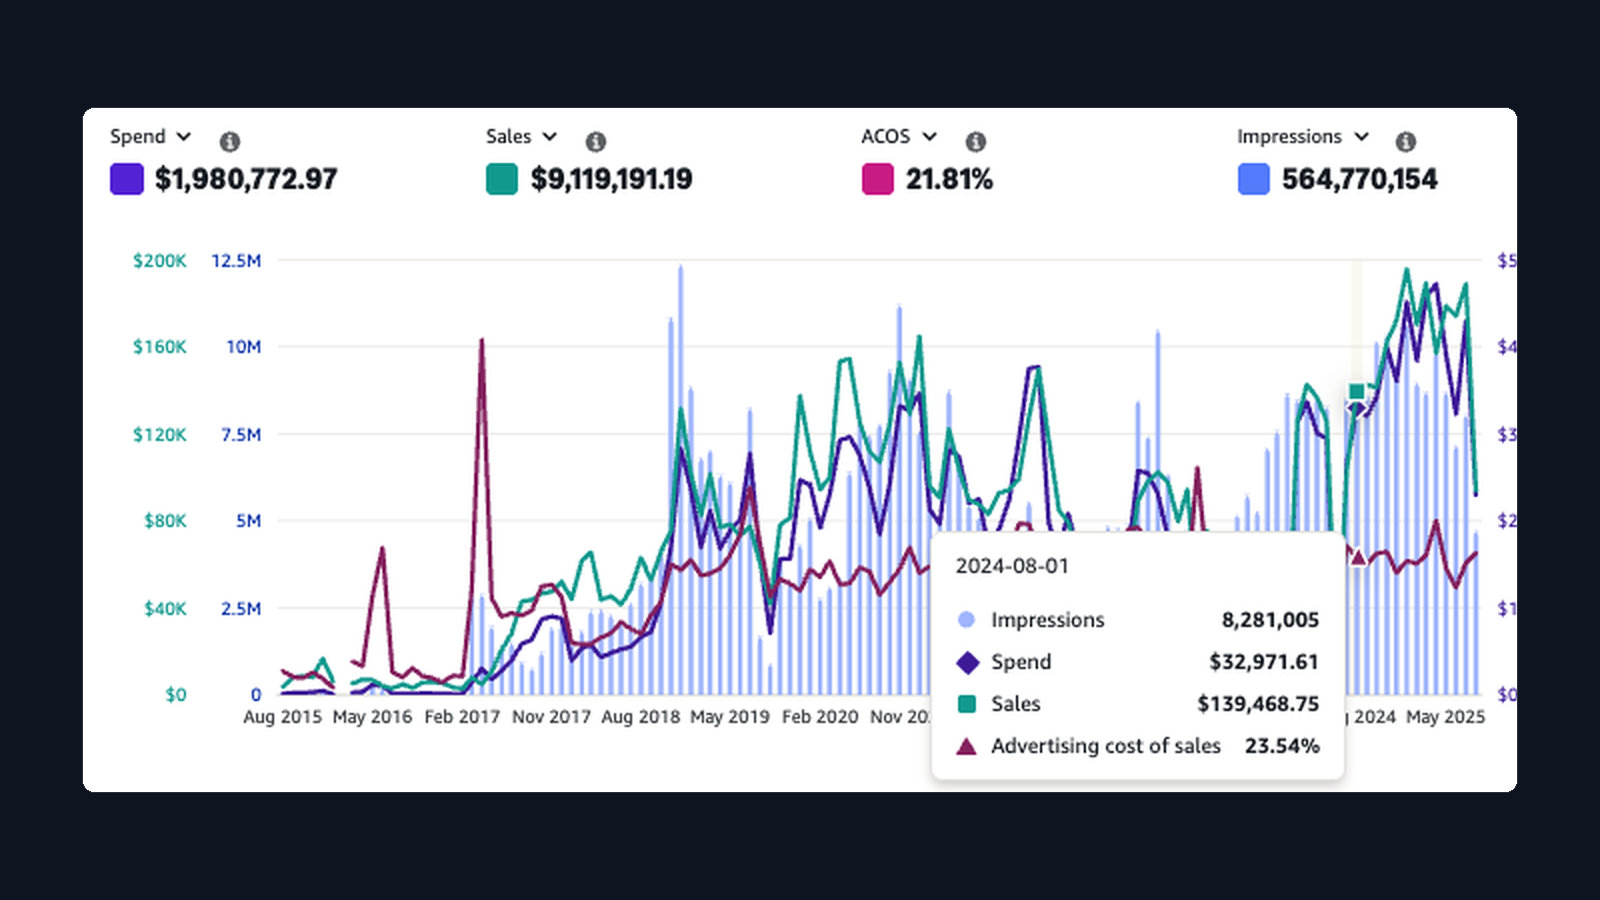
Task: Expand the Impressions metric dropdown
Action: tap(1362, 136)
